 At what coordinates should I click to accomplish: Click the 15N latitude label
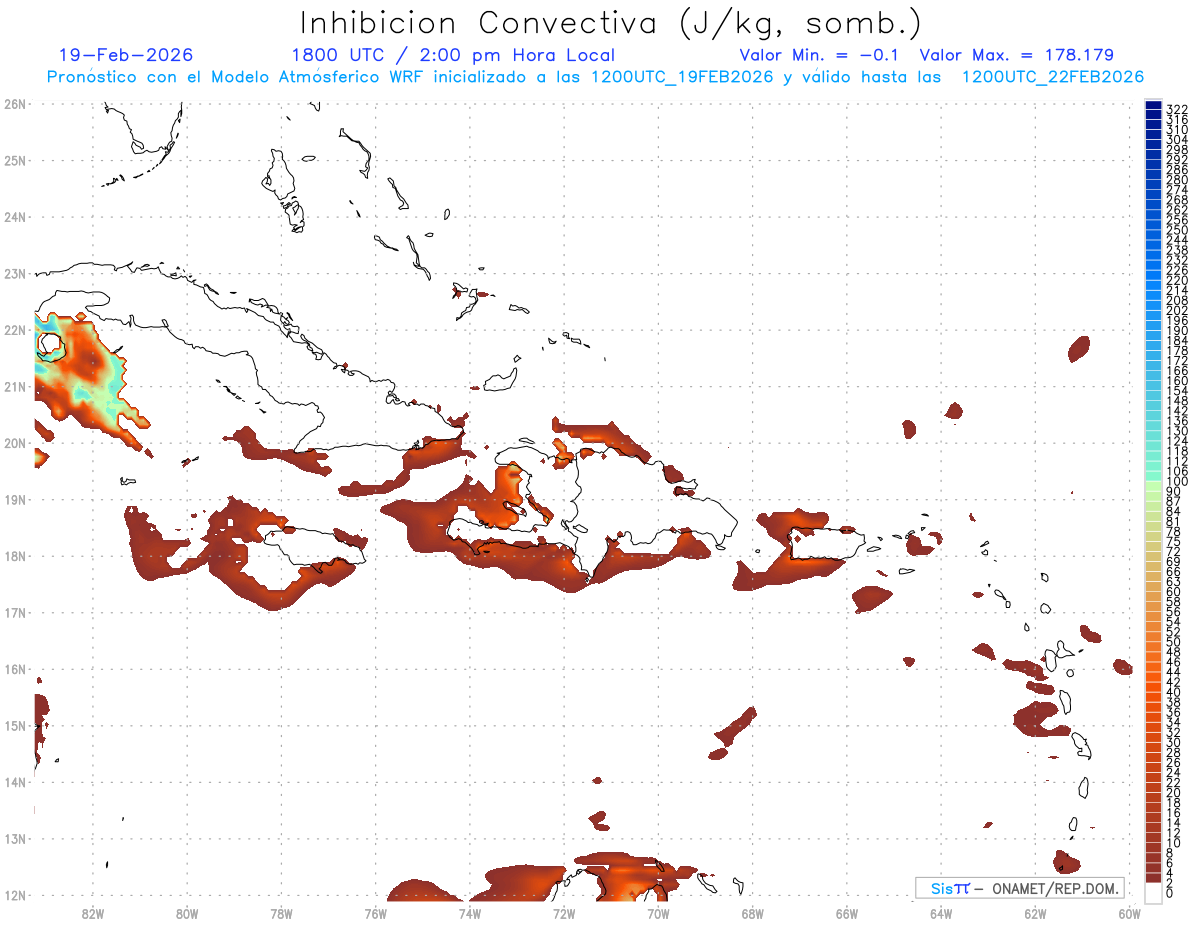click(15, 725)
